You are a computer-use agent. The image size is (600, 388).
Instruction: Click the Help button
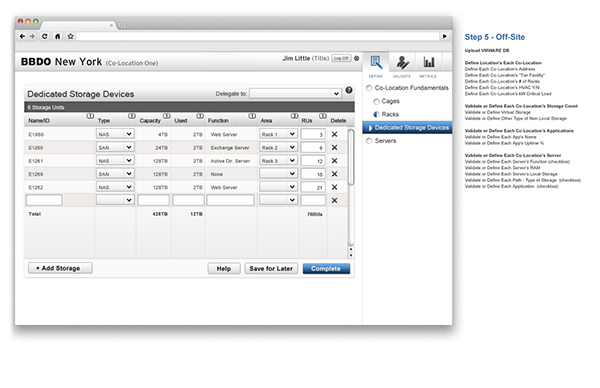(224, 269)
